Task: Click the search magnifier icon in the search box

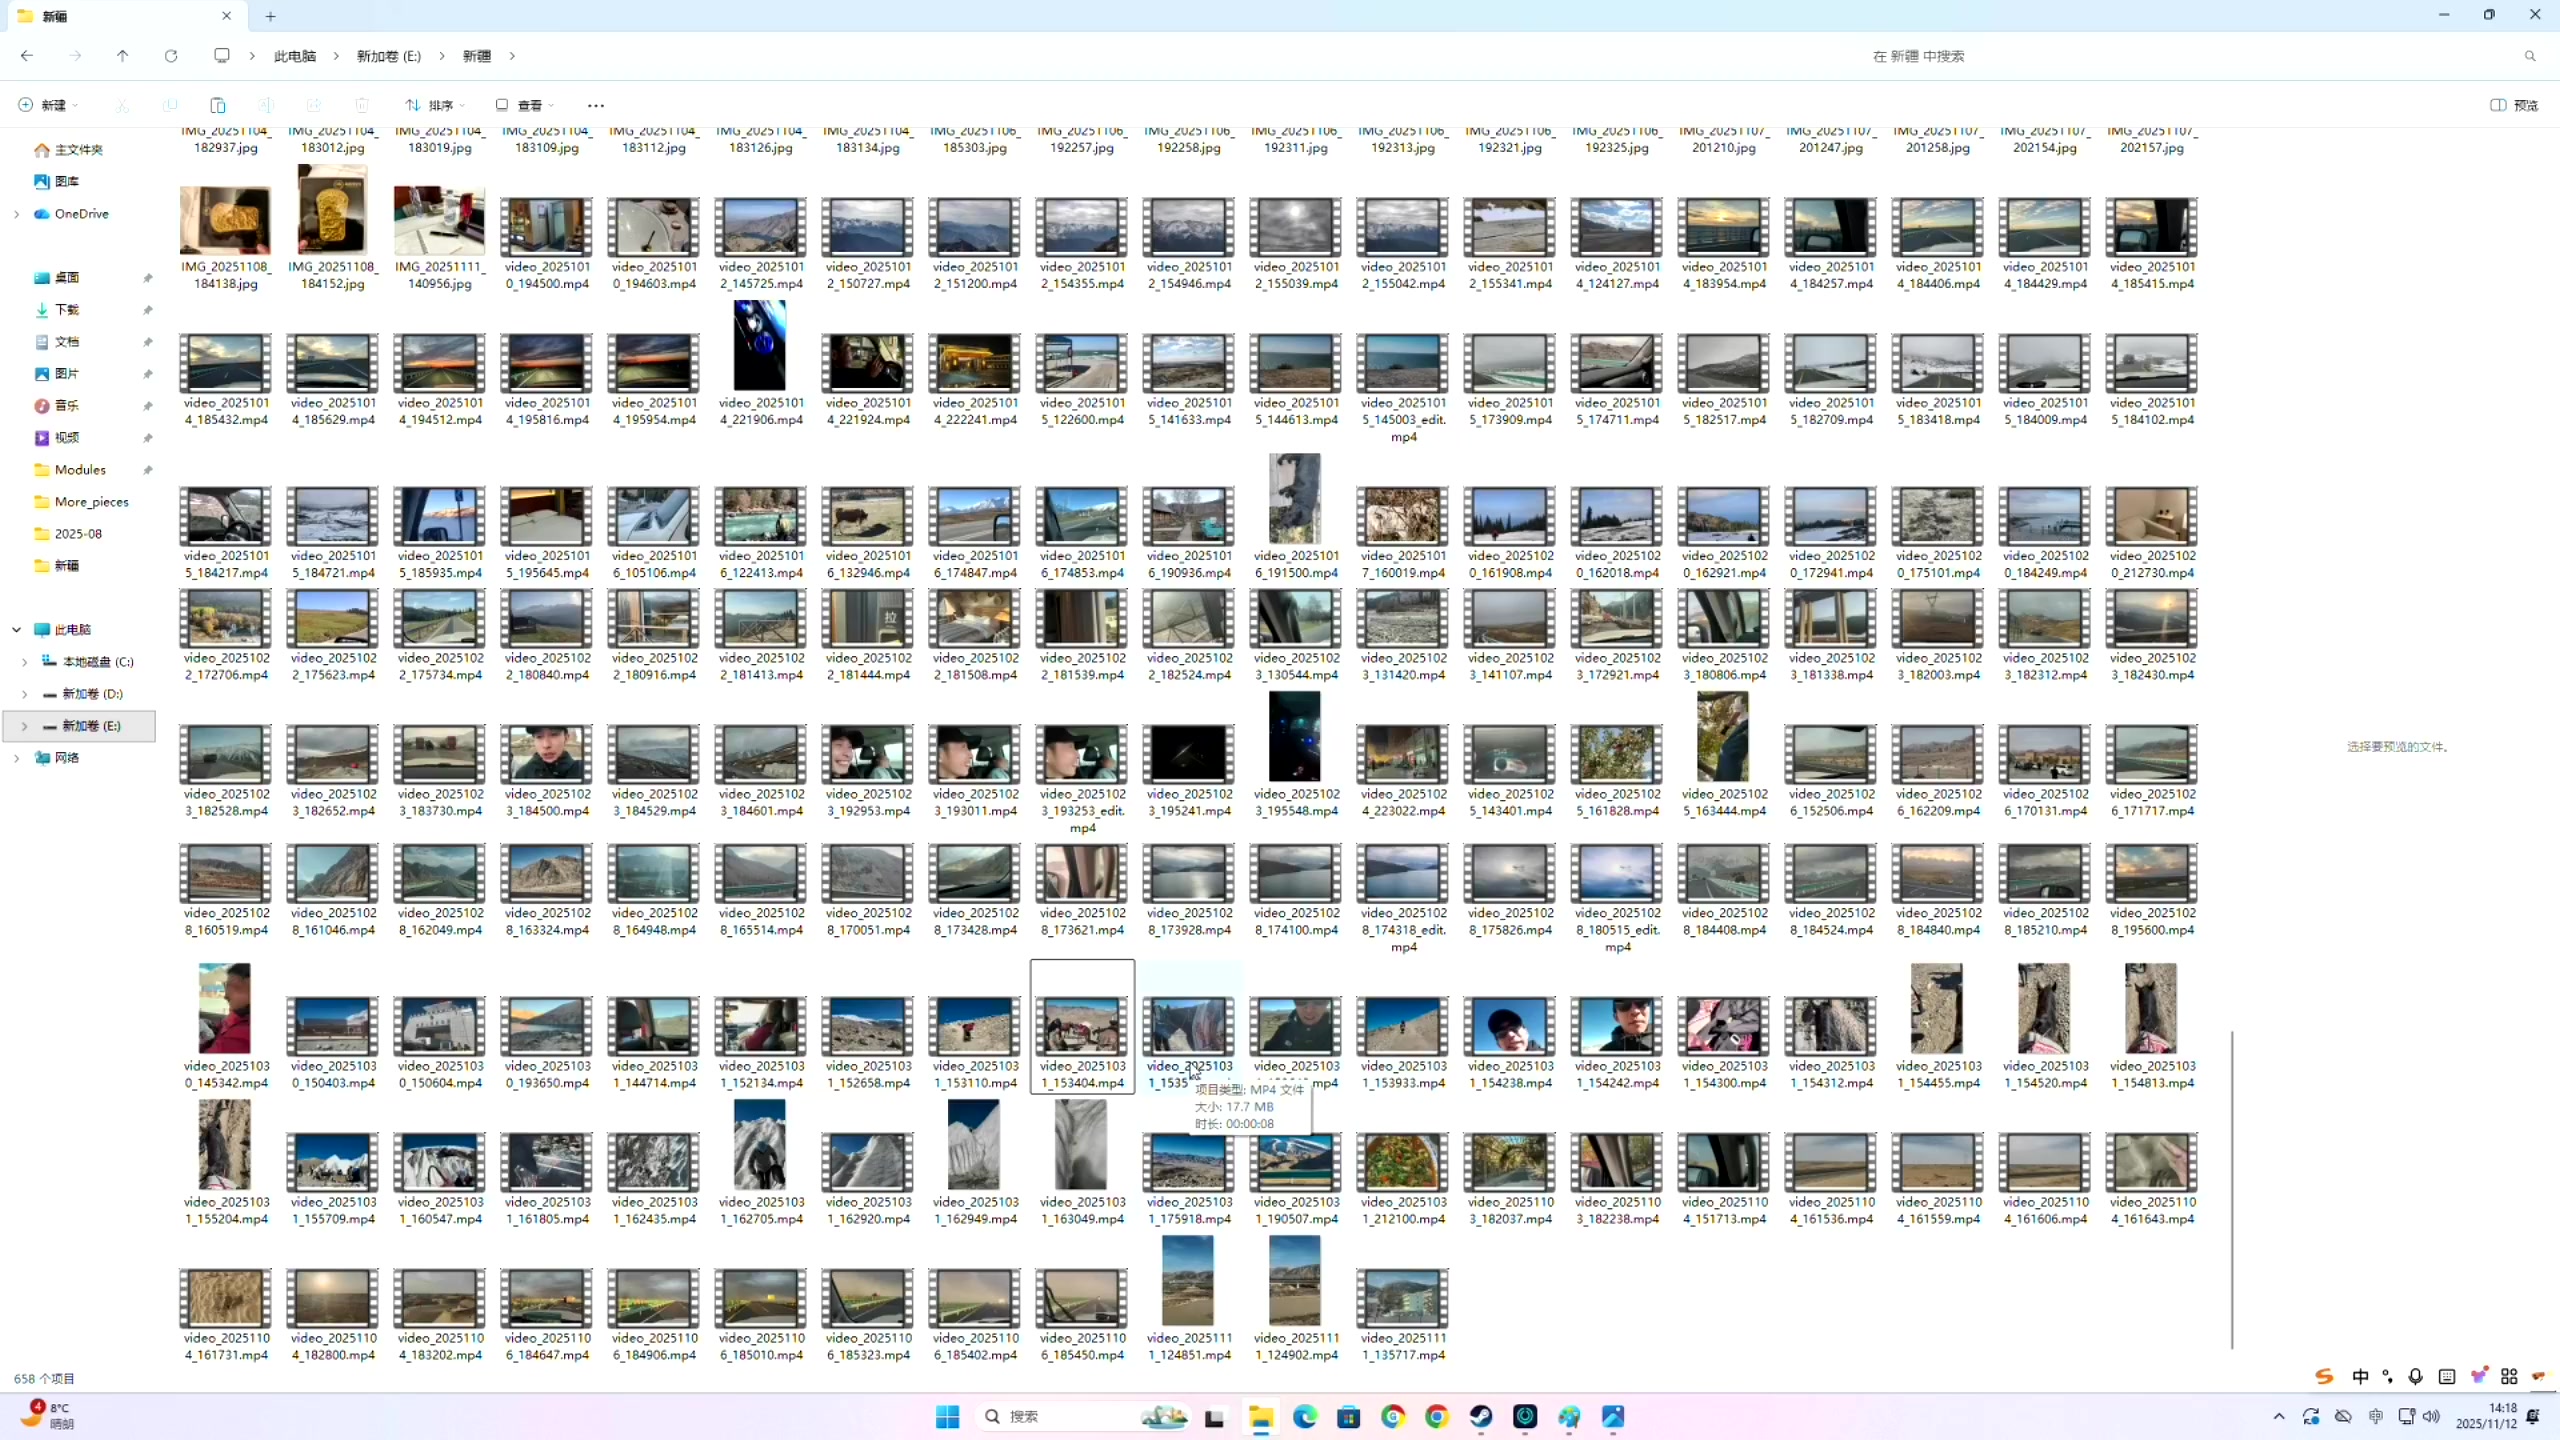Action: coord(2530,56)
